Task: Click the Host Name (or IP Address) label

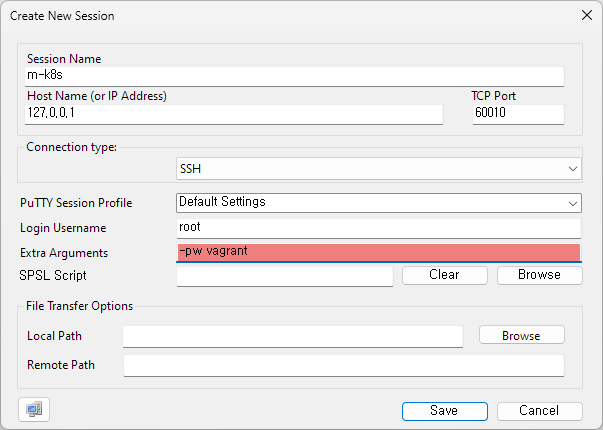Action: click(97, 96)
